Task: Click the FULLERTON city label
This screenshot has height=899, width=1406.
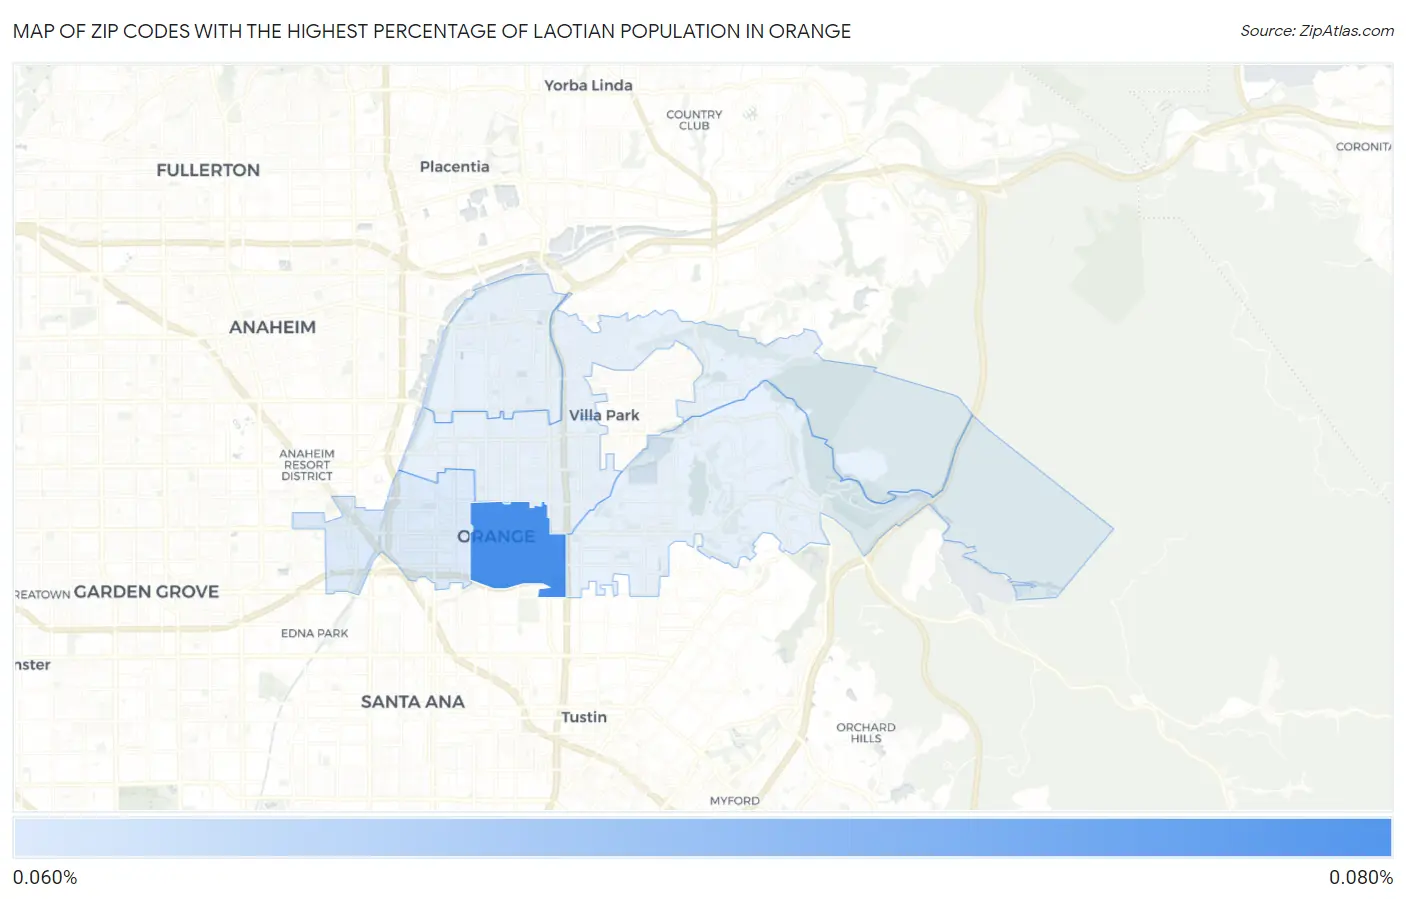Action: pos(208,170)
